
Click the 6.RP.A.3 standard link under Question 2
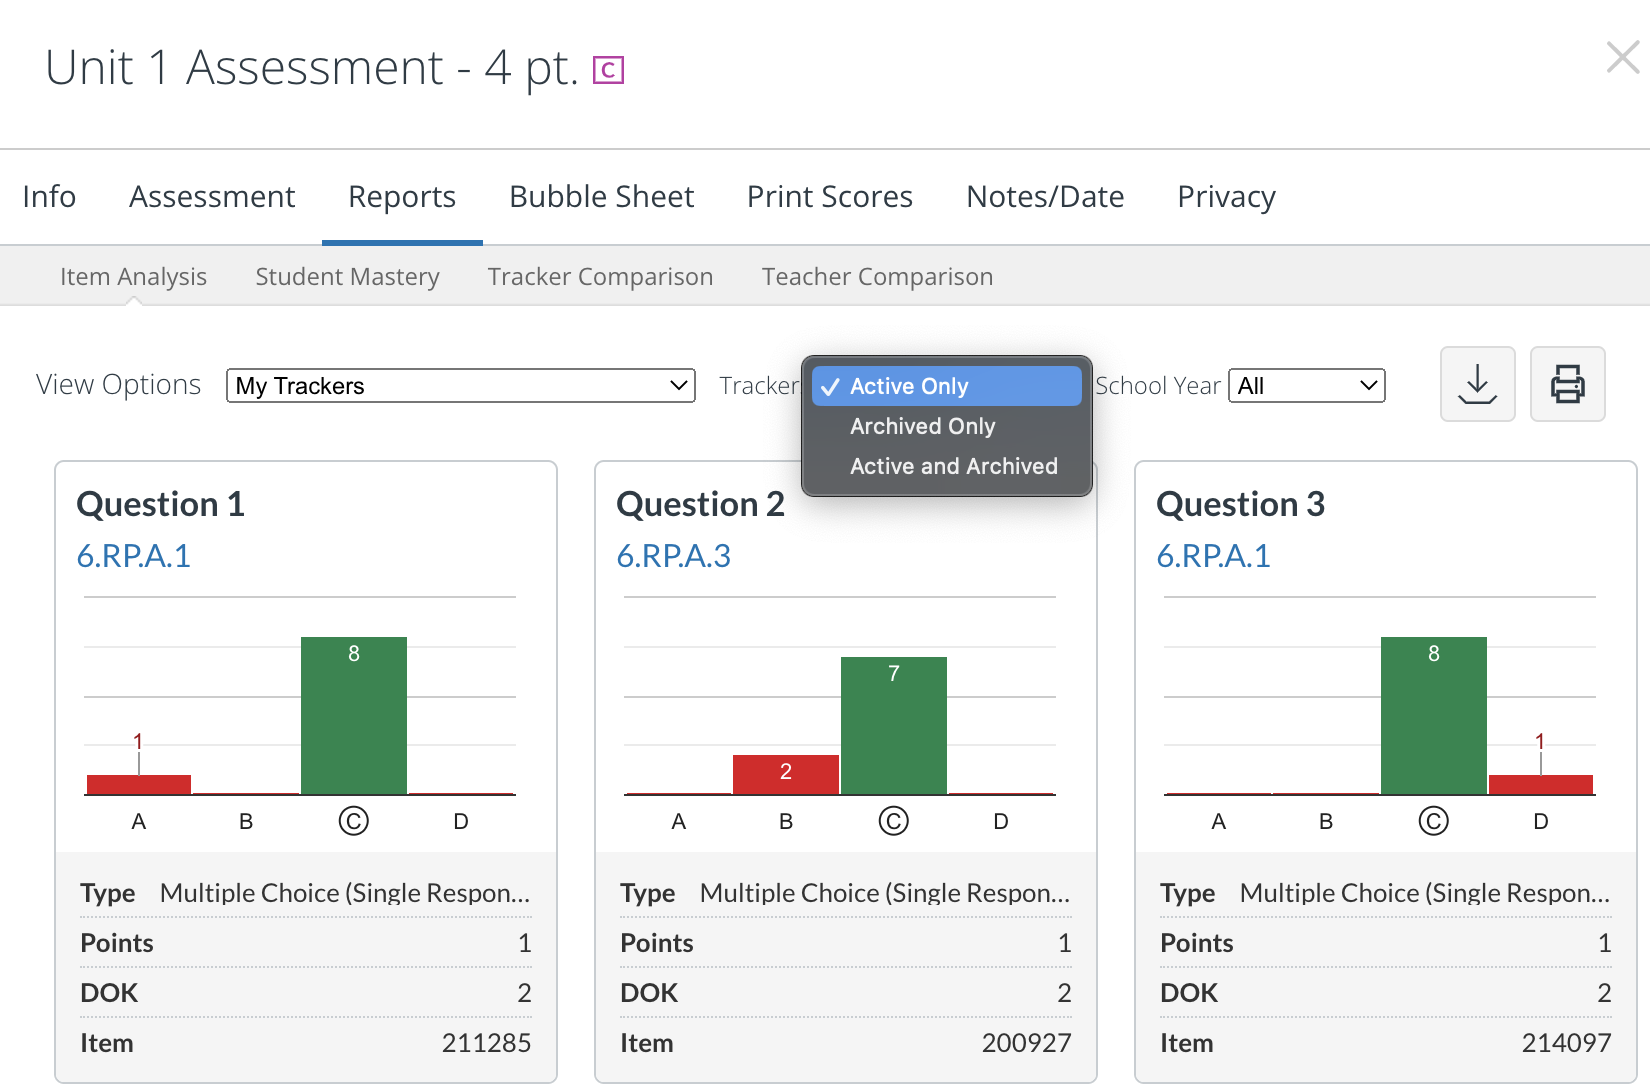click(674, 556)
